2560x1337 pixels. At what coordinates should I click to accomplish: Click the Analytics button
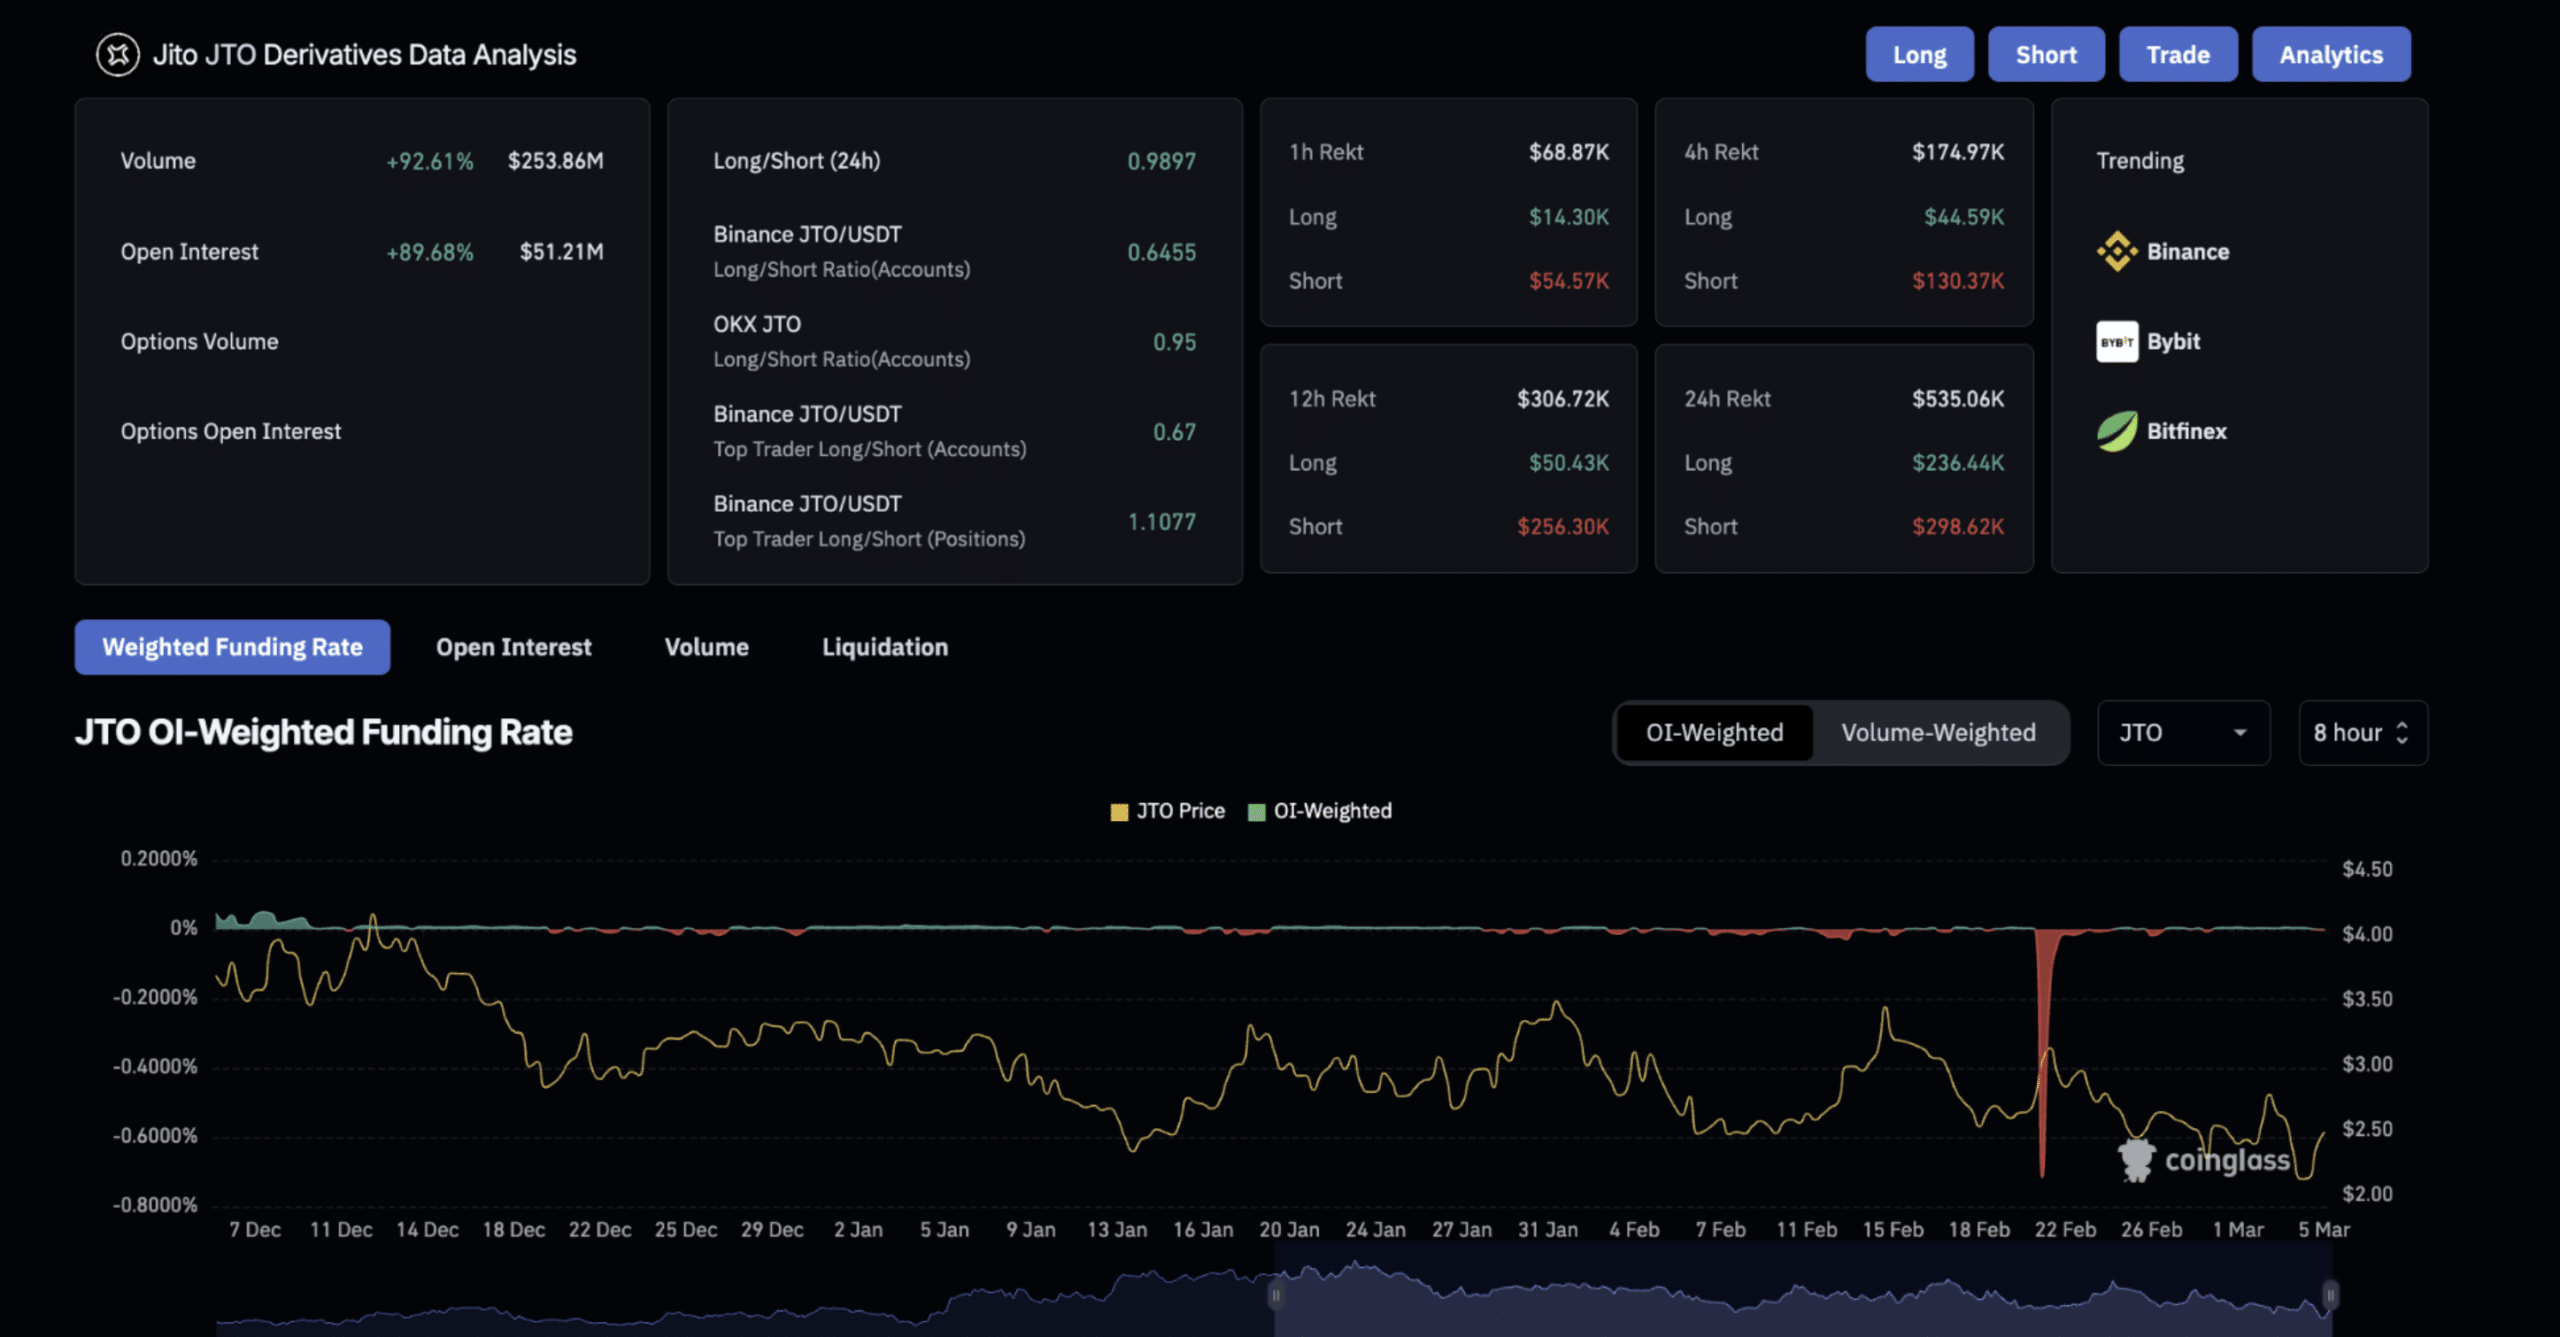coord(2331,54)
